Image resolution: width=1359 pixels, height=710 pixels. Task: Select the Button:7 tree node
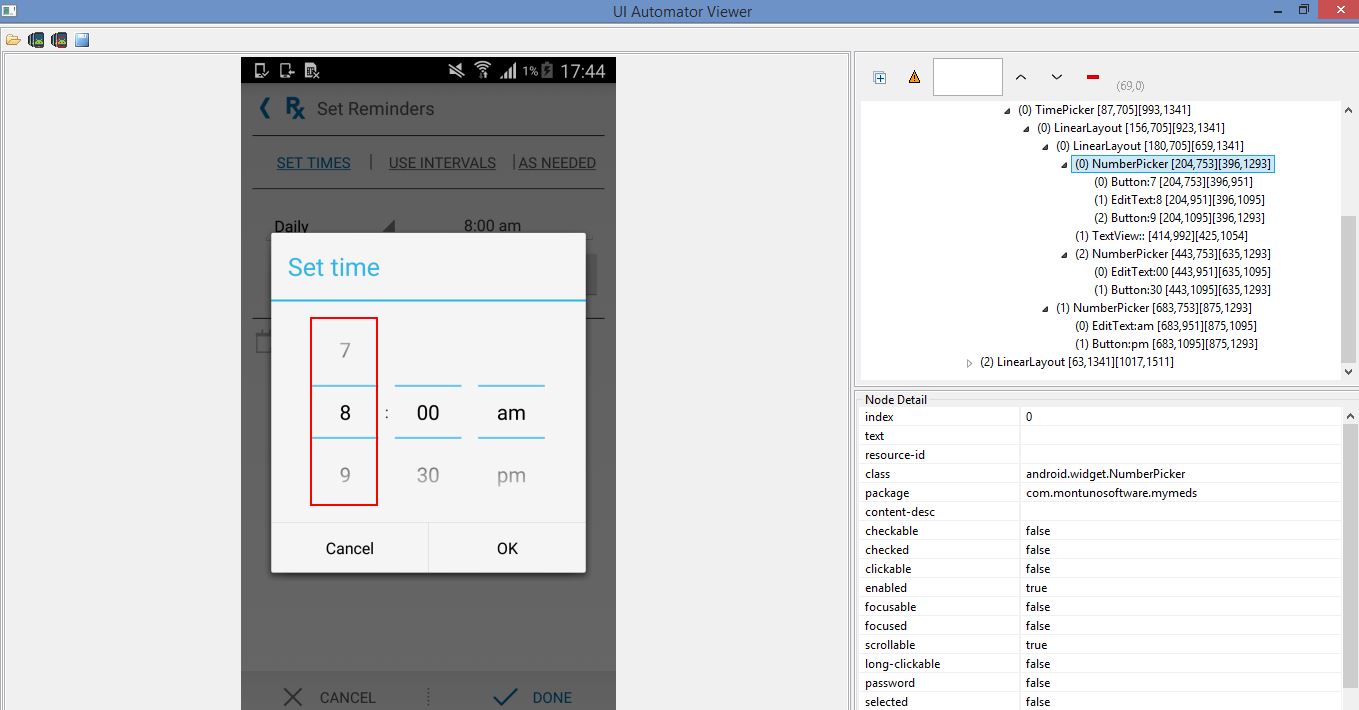click(1173, 182)
